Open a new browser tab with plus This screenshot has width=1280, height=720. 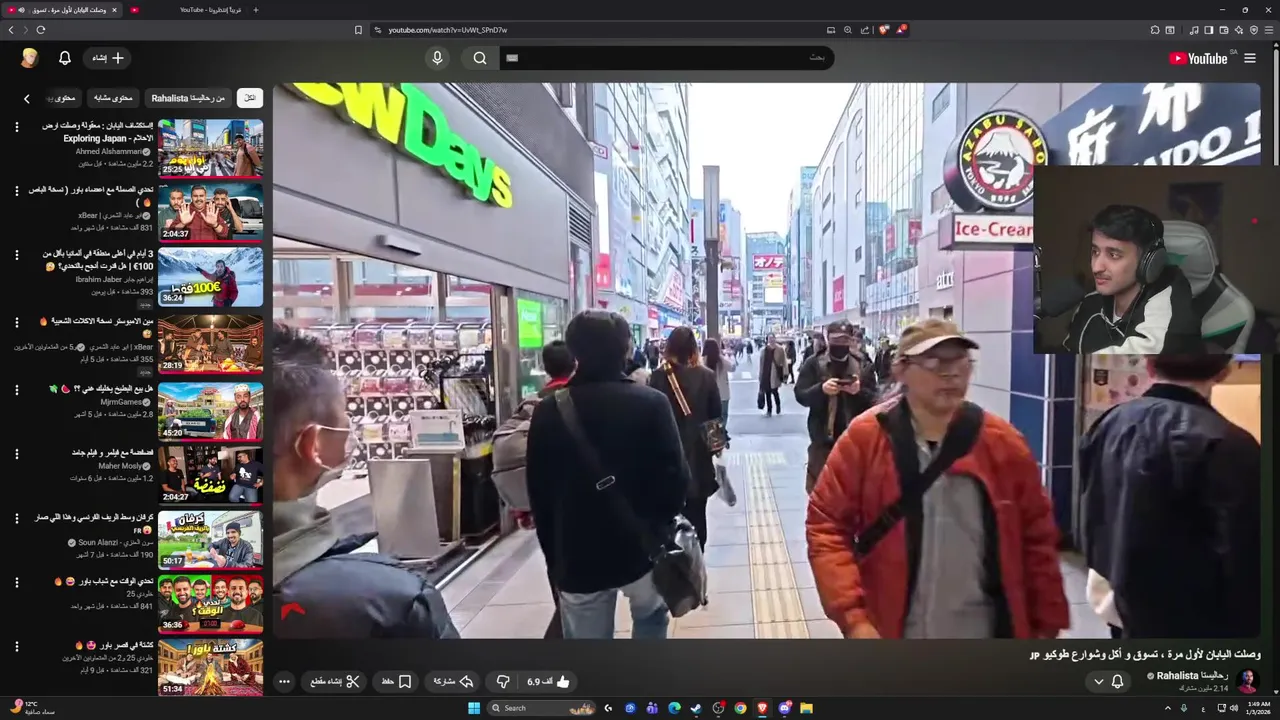pos(255,10)
